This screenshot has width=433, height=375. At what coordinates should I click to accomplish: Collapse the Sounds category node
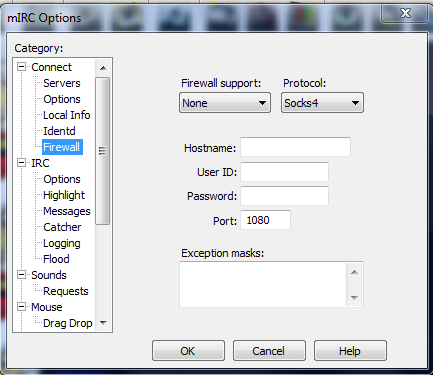coord(21,275)
